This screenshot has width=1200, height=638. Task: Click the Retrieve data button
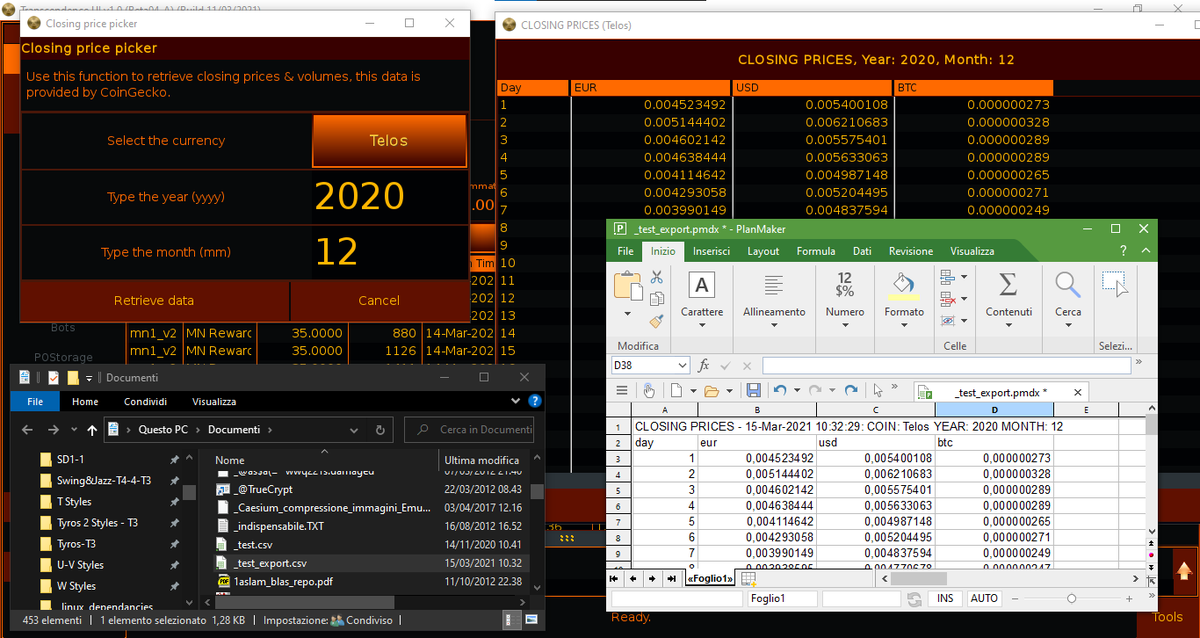tap(154, 300)
